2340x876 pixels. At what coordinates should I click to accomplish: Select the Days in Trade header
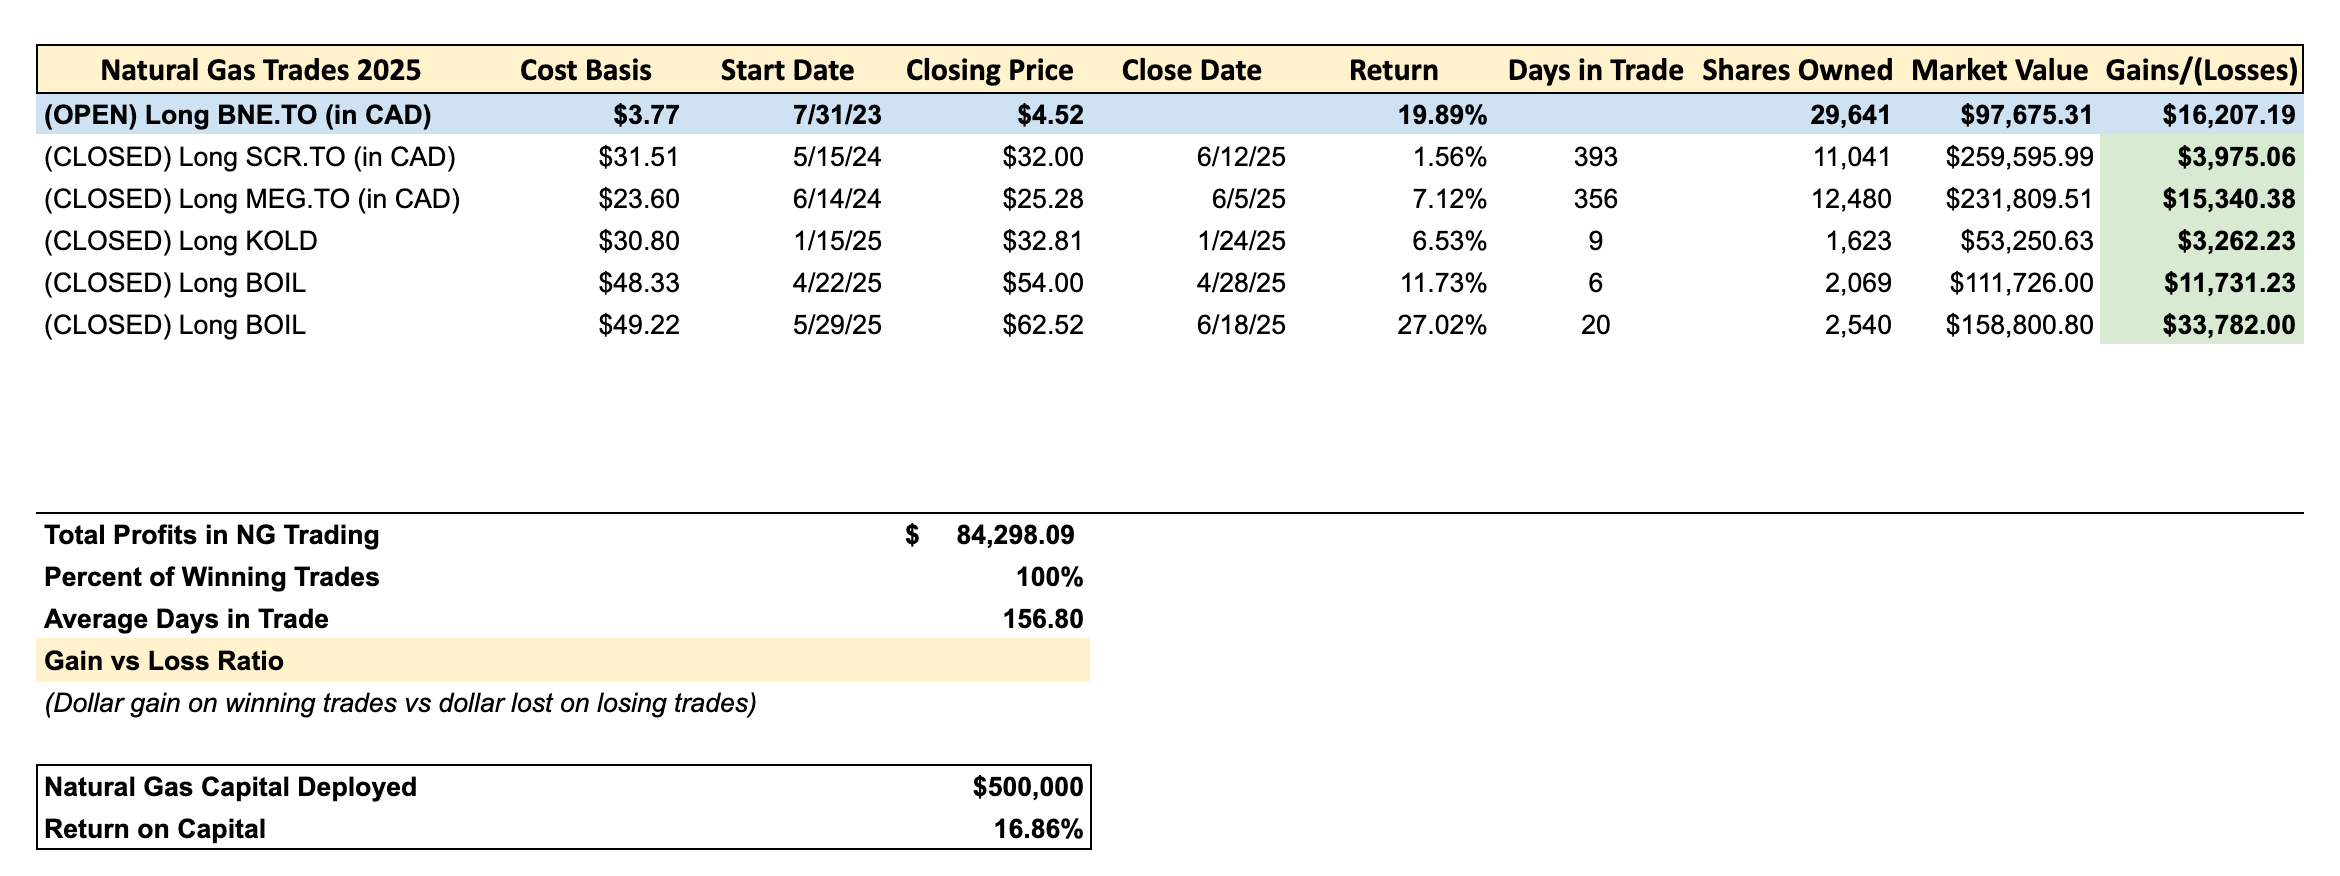click(x=1595, y=70)
